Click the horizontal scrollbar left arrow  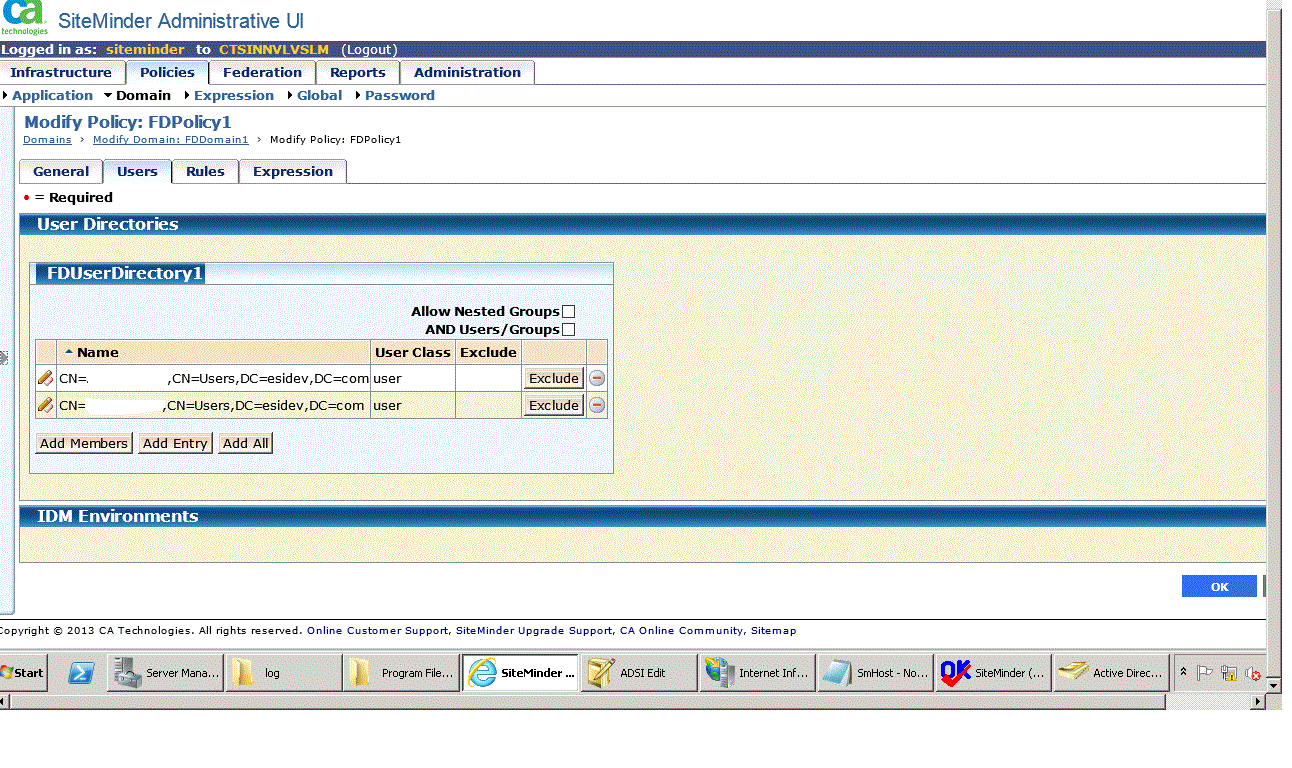(x=4, y=702)
